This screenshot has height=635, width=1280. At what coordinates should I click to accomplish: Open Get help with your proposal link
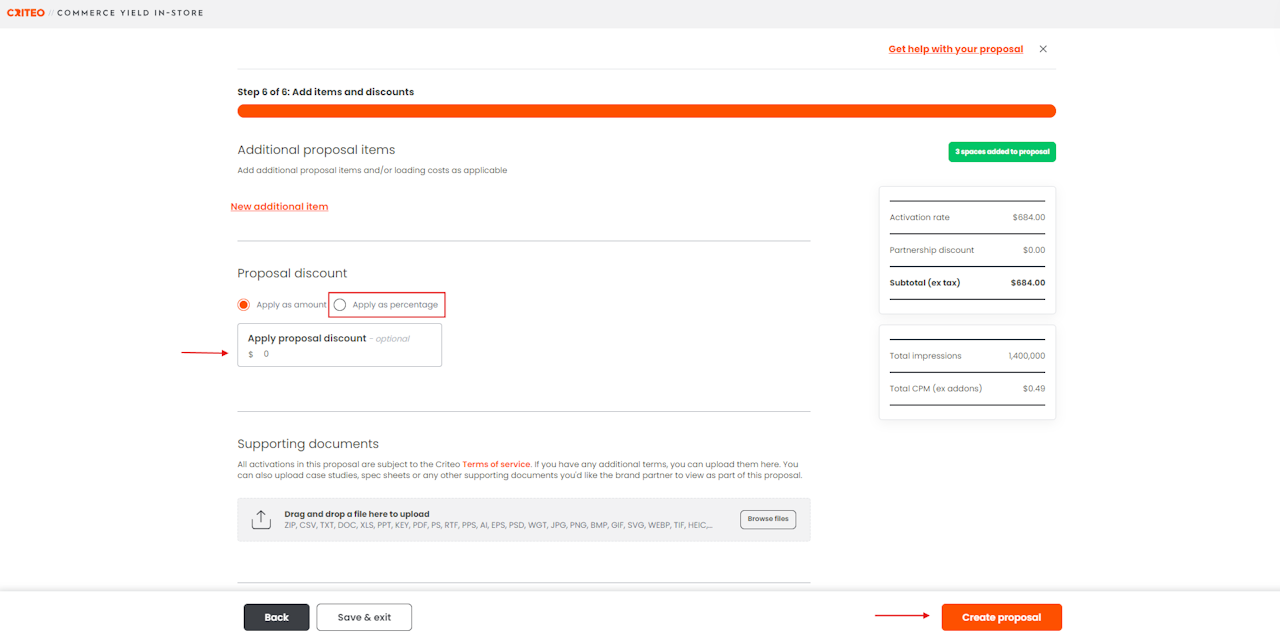pyautogui.click(x=955, y=49)
